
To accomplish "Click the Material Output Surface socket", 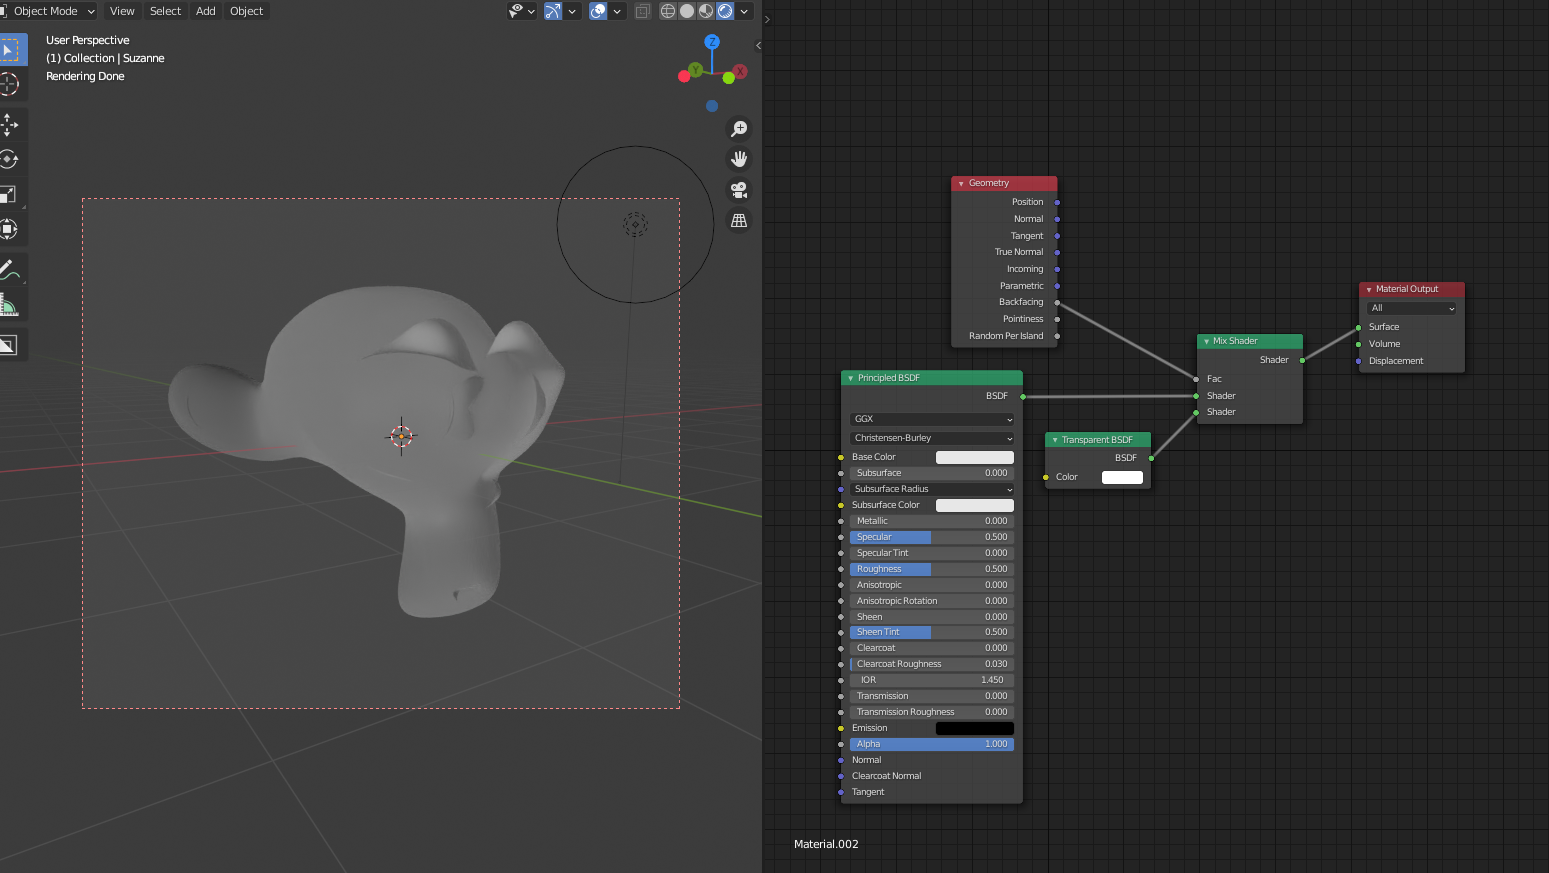I will pos(1358,327).
